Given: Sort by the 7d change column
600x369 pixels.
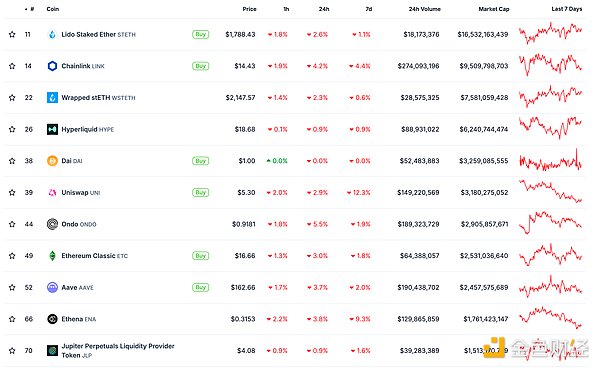Looking at the screenshot, I should click(x=368, y=9).
